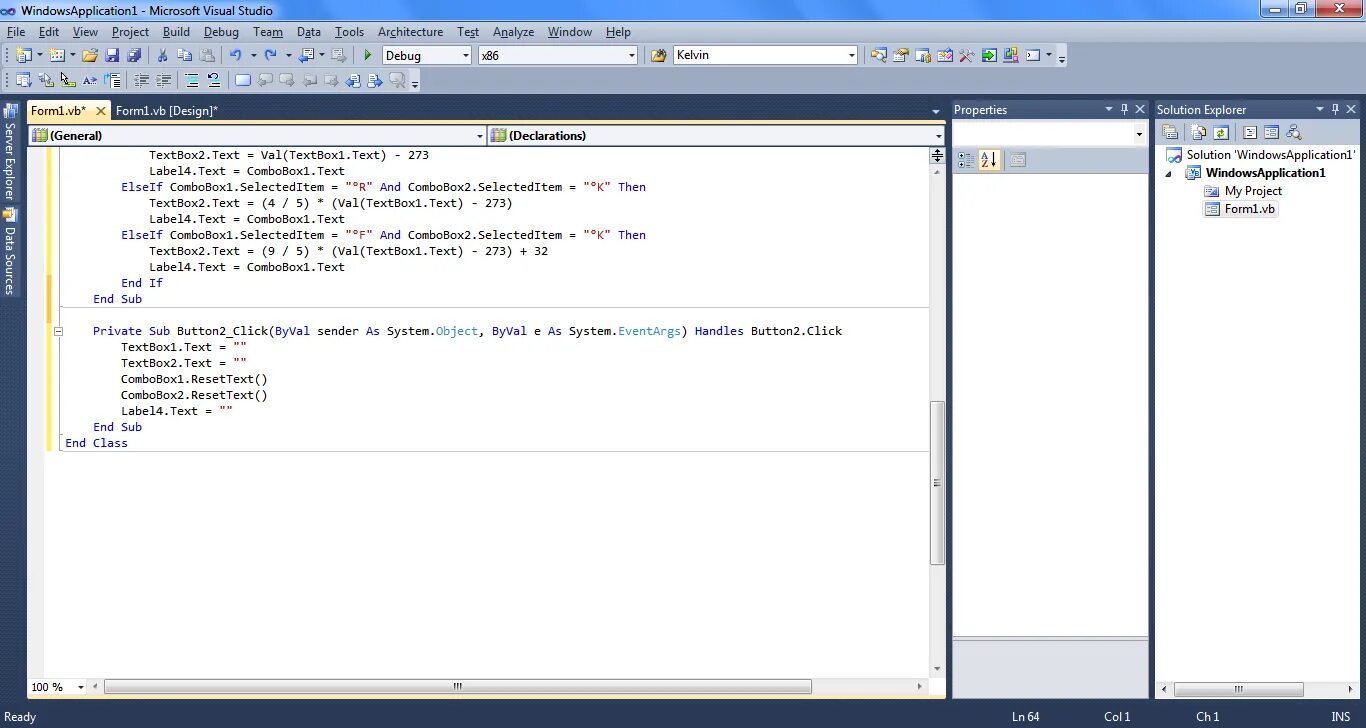Screen dimensions: 1366x728
Task: Switch to the Form1.vb [Design] tab
Action: 167,111
